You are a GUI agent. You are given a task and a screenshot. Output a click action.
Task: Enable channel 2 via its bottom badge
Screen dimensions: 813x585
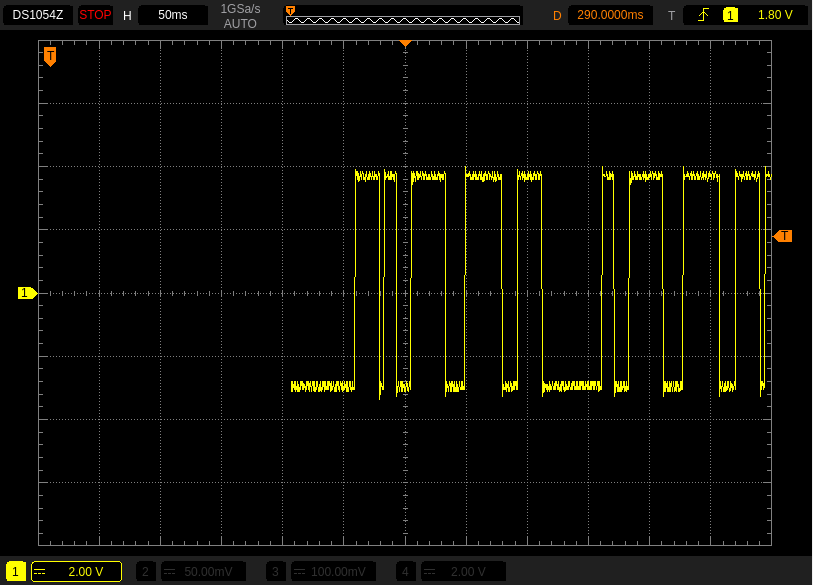click(x=146, y=572)
